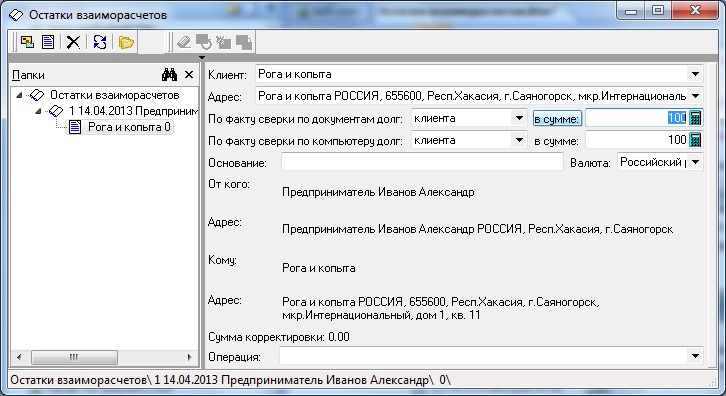The image size is (726, 396).
Task: Click the first toolbar icon with colored windows
Action: click(27, 42)
